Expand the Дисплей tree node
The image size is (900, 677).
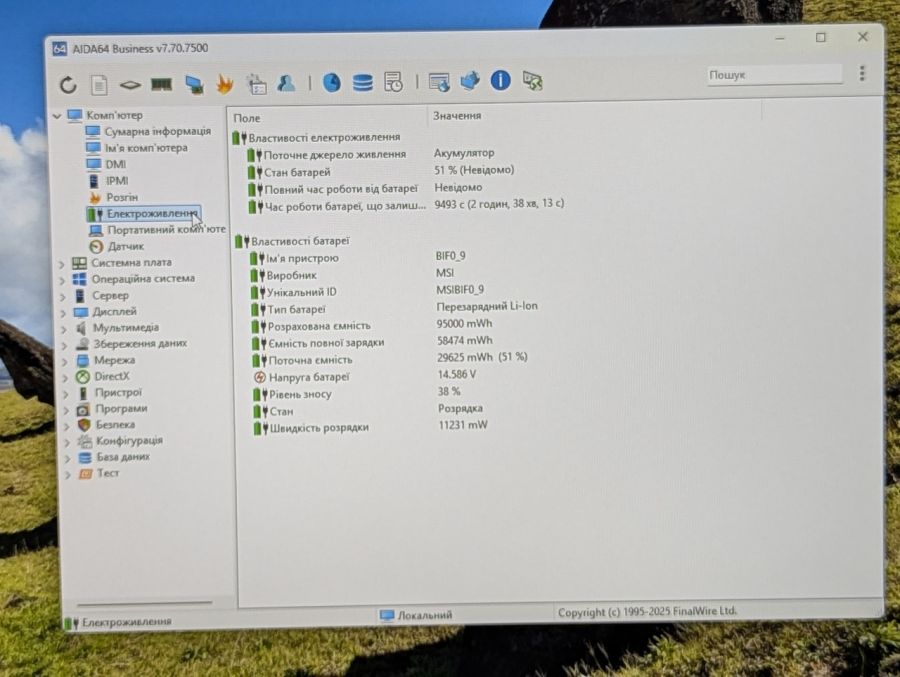click(64, 313)
